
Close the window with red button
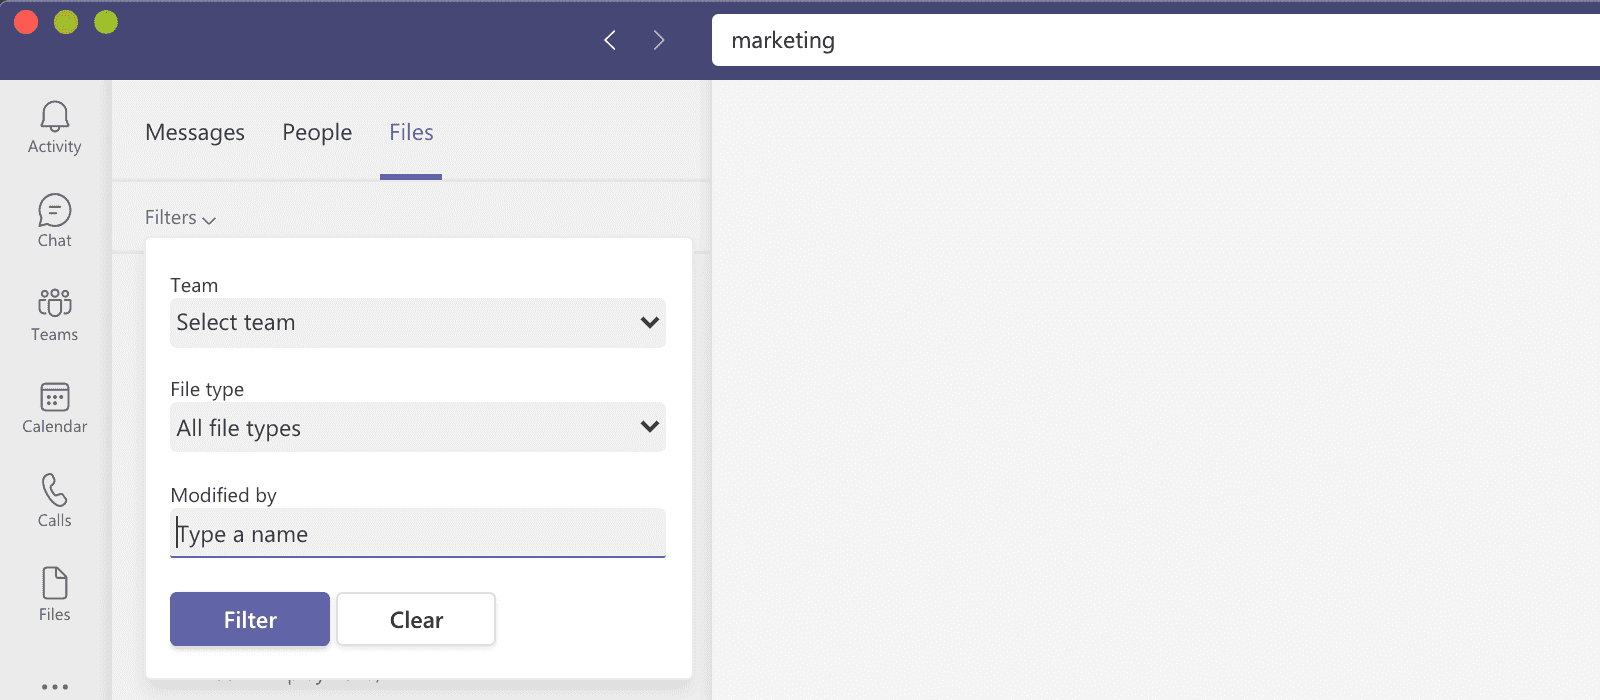coord(26,22)
